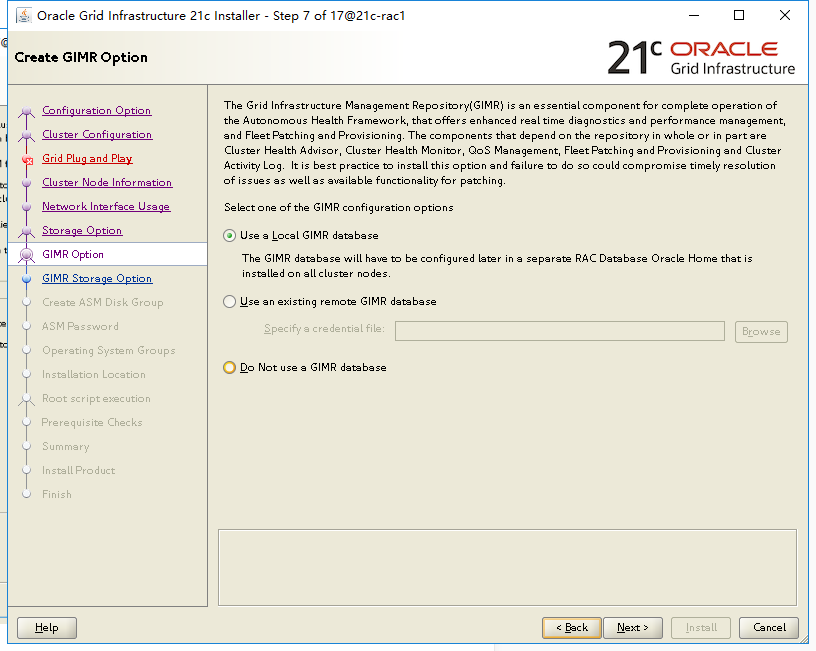Go to Cluster Node Information step
816x651 pixels.
107,182
